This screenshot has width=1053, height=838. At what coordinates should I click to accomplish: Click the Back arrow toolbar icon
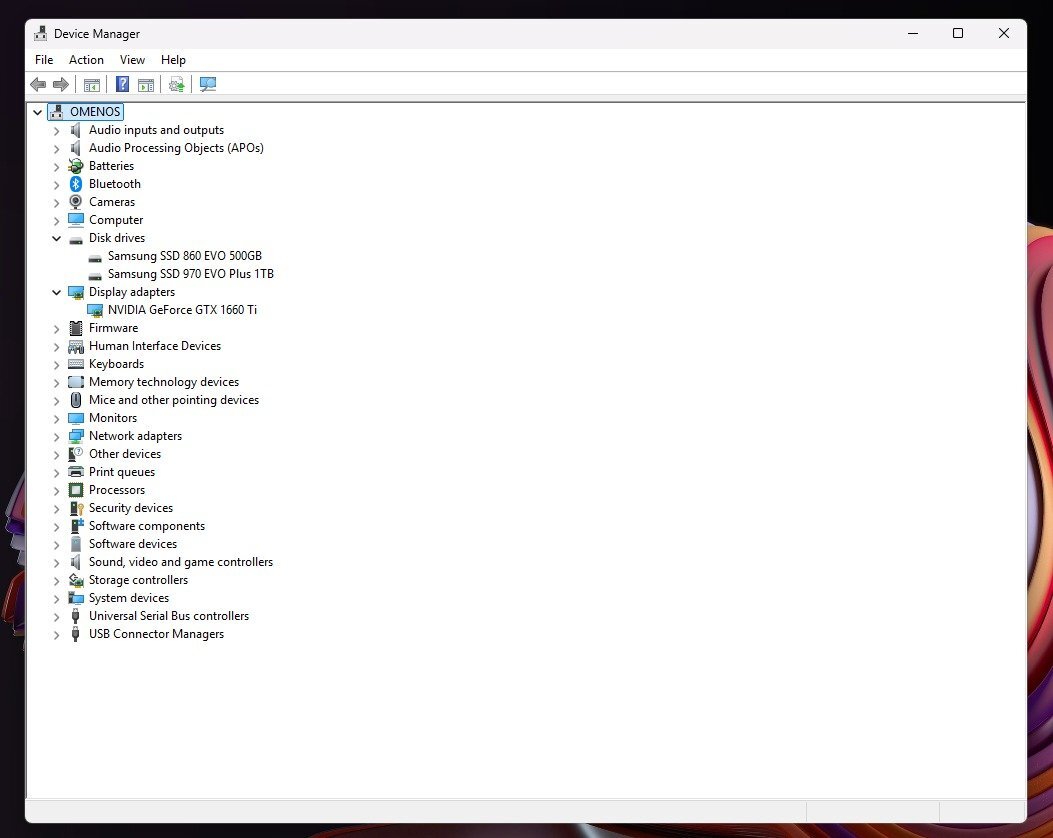point(38,85)
